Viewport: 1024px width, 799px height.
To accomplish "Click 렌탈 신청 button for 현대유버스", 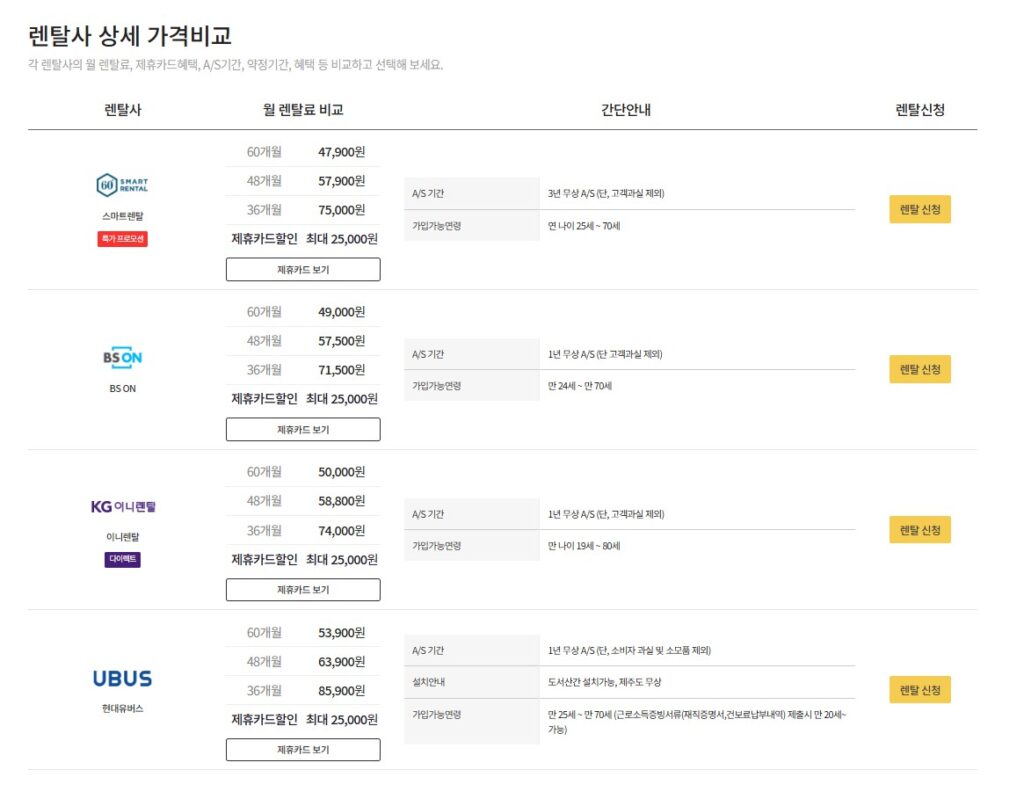I will [919, 689].
